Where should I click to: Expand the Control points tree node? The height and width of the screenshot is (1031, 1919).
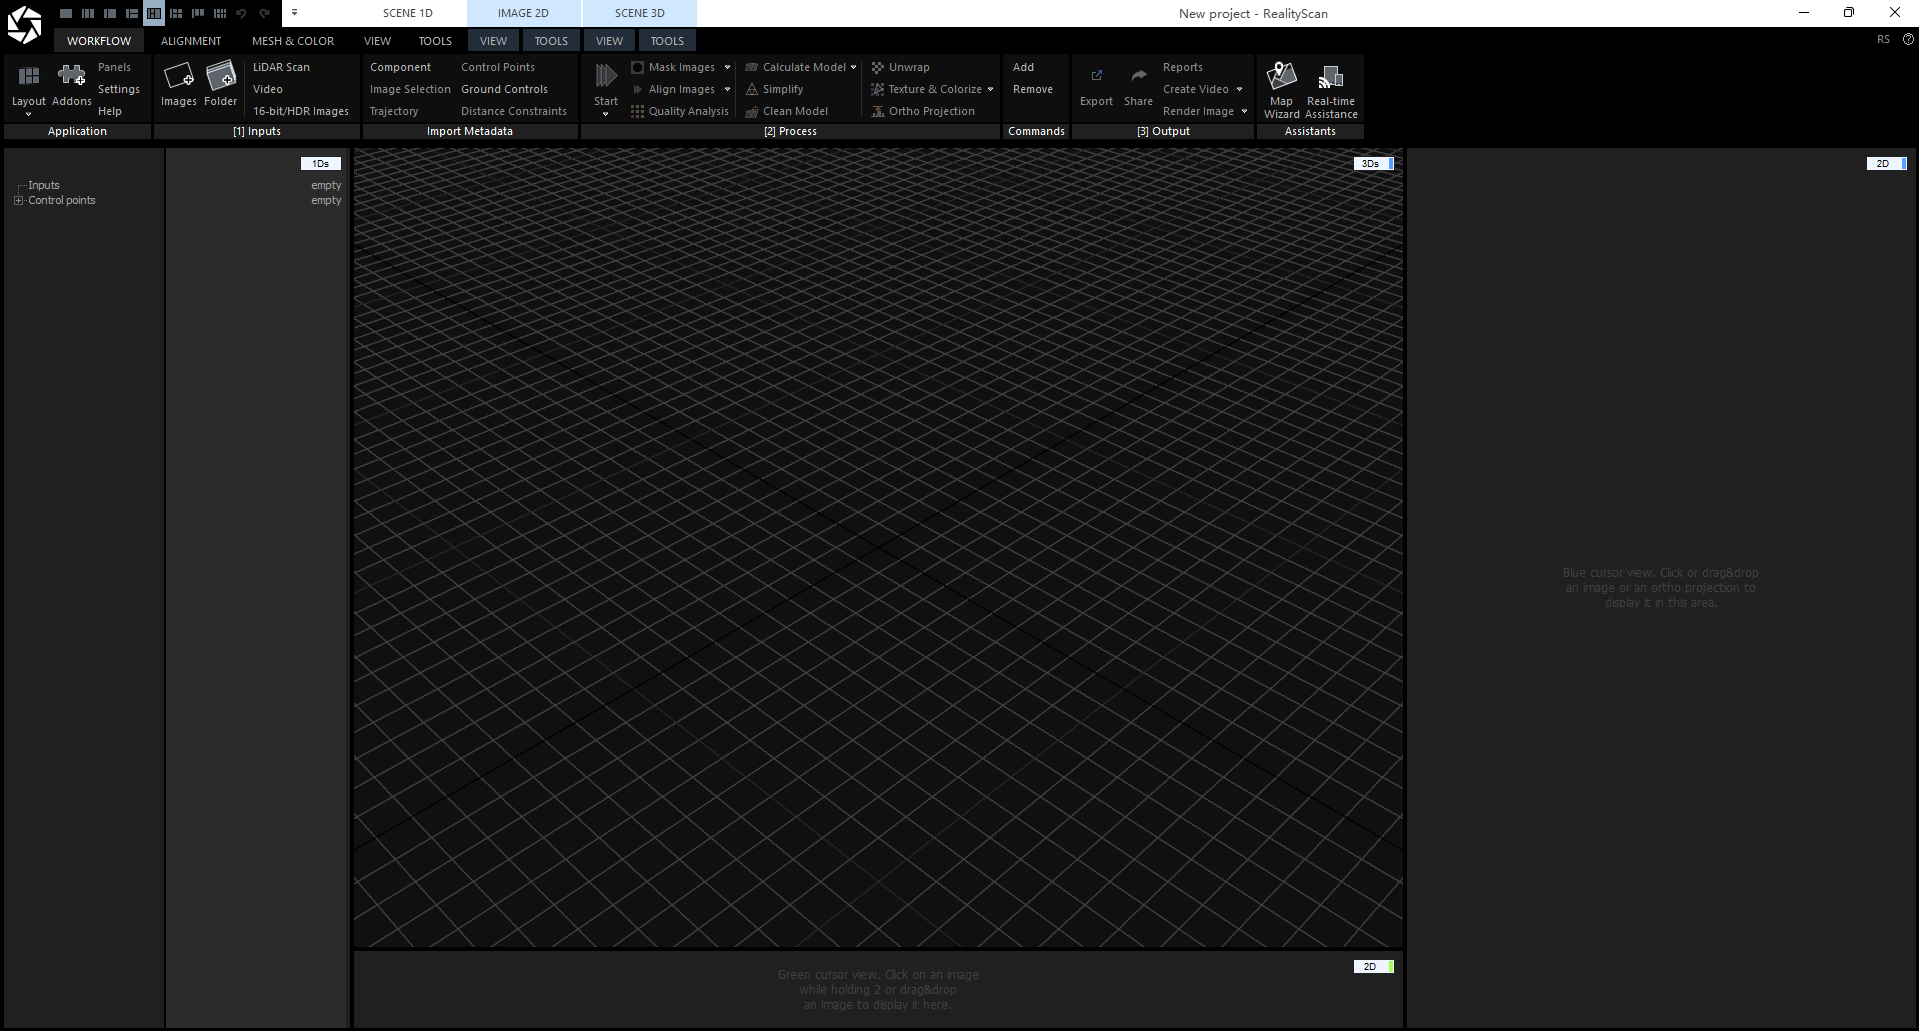coord(18,200)
